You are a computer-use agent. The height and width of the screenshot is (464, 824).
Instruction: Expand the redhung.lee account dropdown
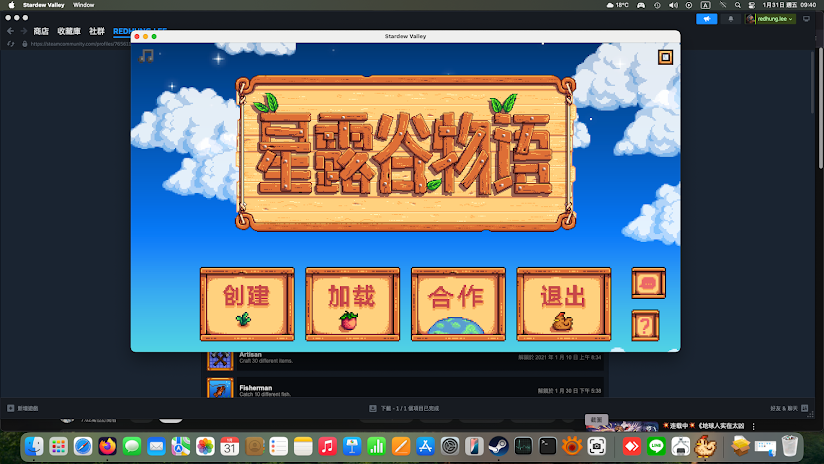[x=770, y=19]
